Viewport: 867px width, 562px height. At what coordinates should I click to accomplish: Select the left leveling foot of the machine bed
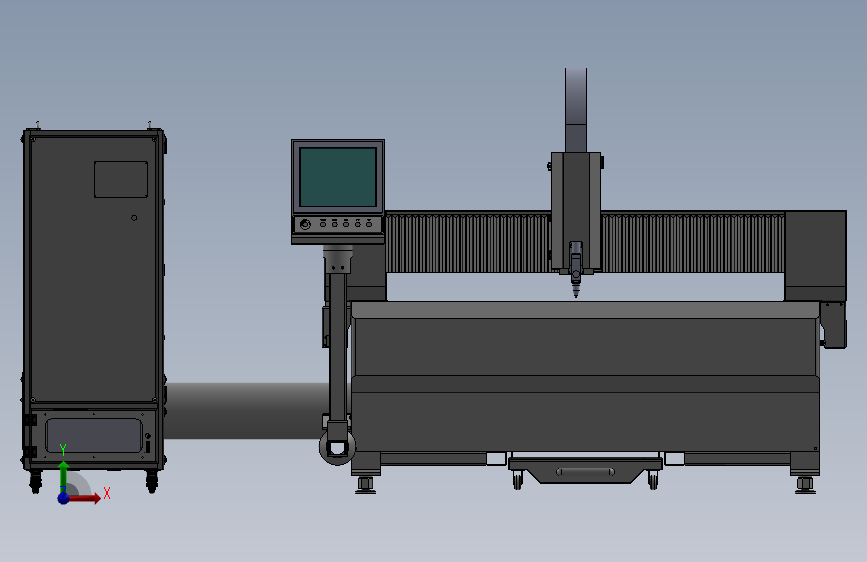click(365, 485)
